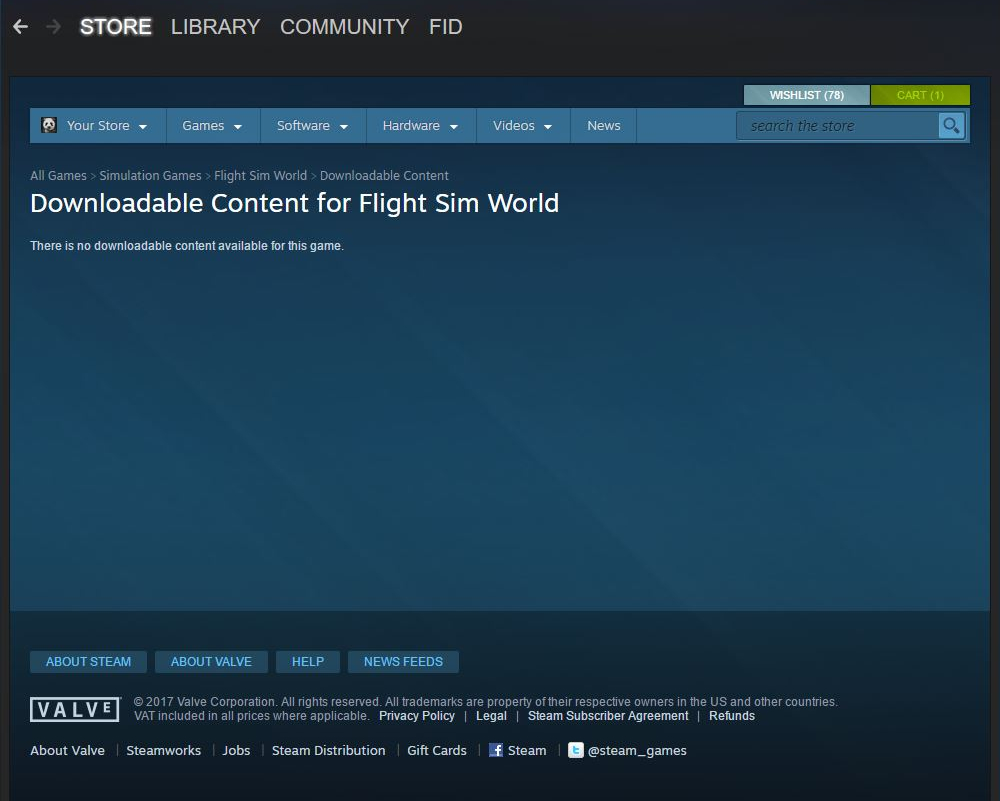Go to the COMMUNITY tab
The image size is (1000, 801).
(344, 27)
